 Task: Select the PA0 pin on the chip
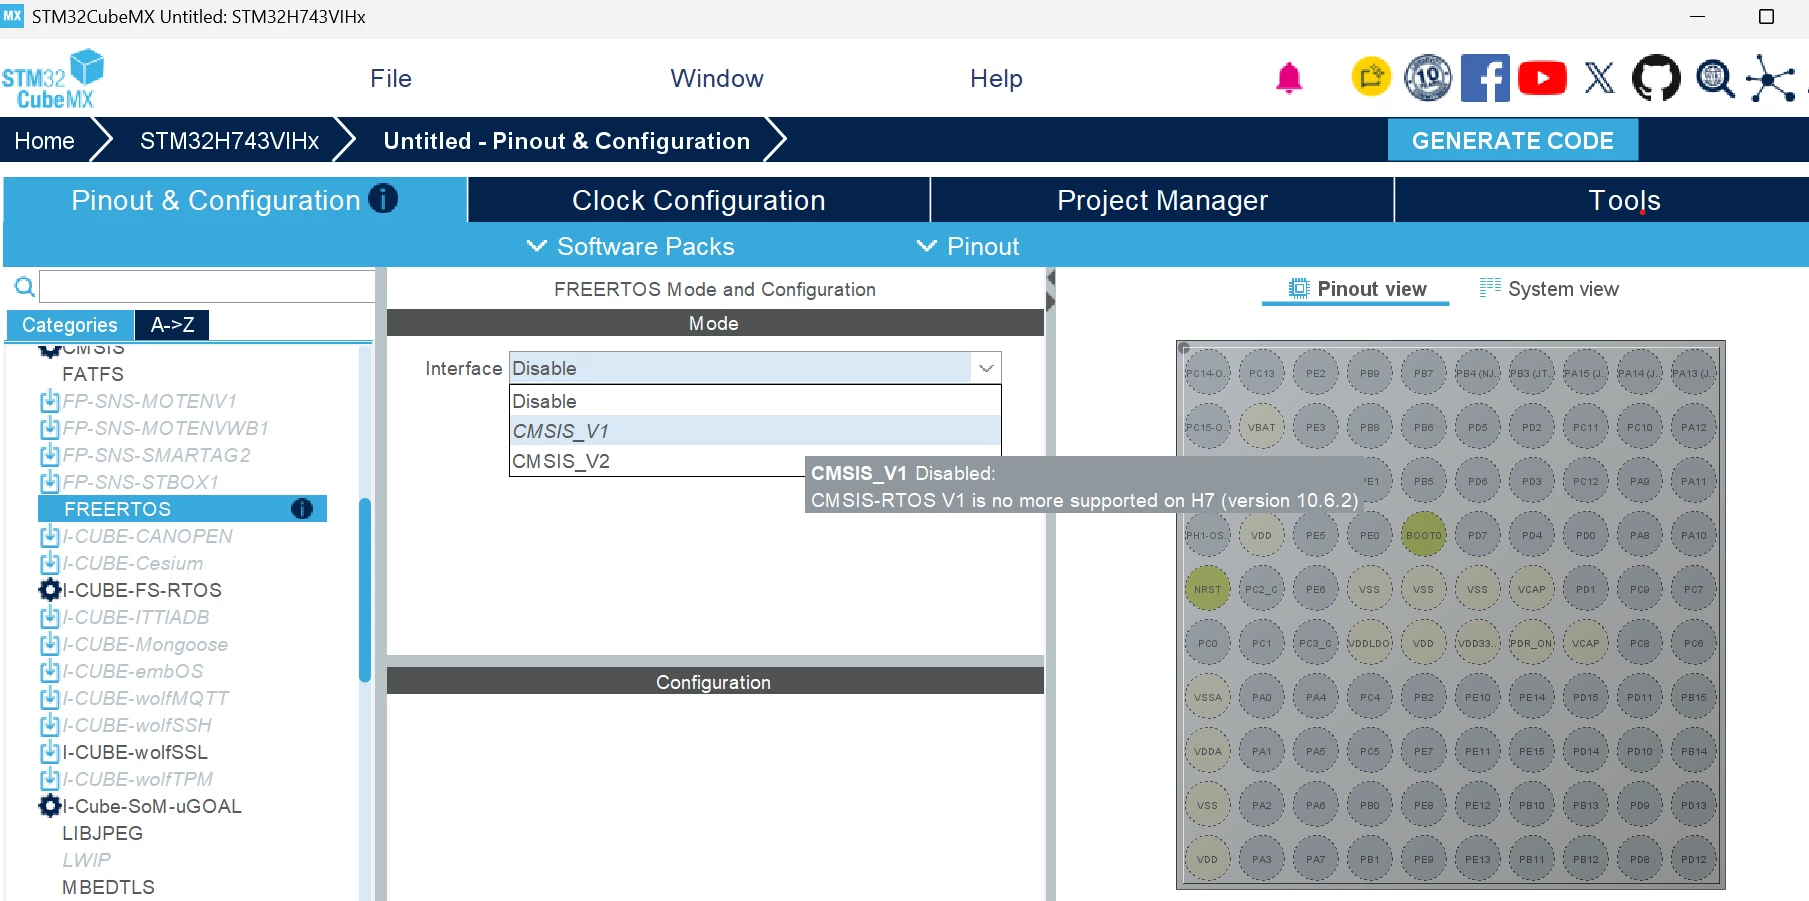tap(1261, 697)
